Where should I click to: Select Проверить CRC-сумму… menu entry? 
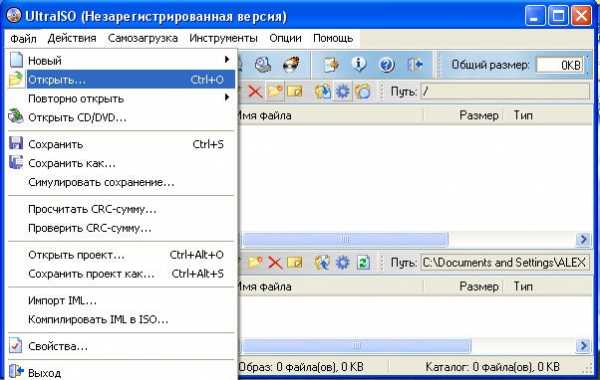click(x=121, y=228)
